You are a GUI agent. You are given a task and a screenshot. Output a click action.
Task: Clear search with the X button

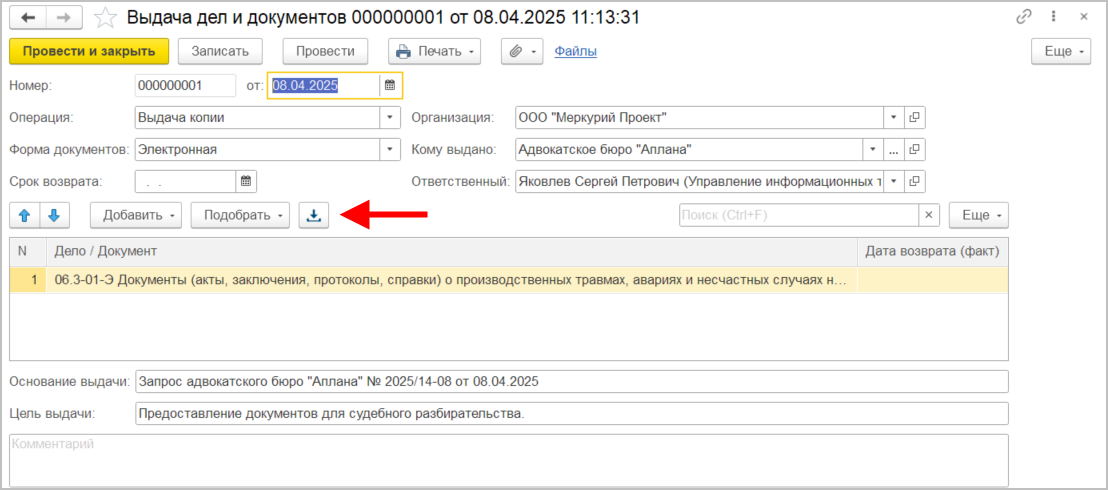point(929,216)
